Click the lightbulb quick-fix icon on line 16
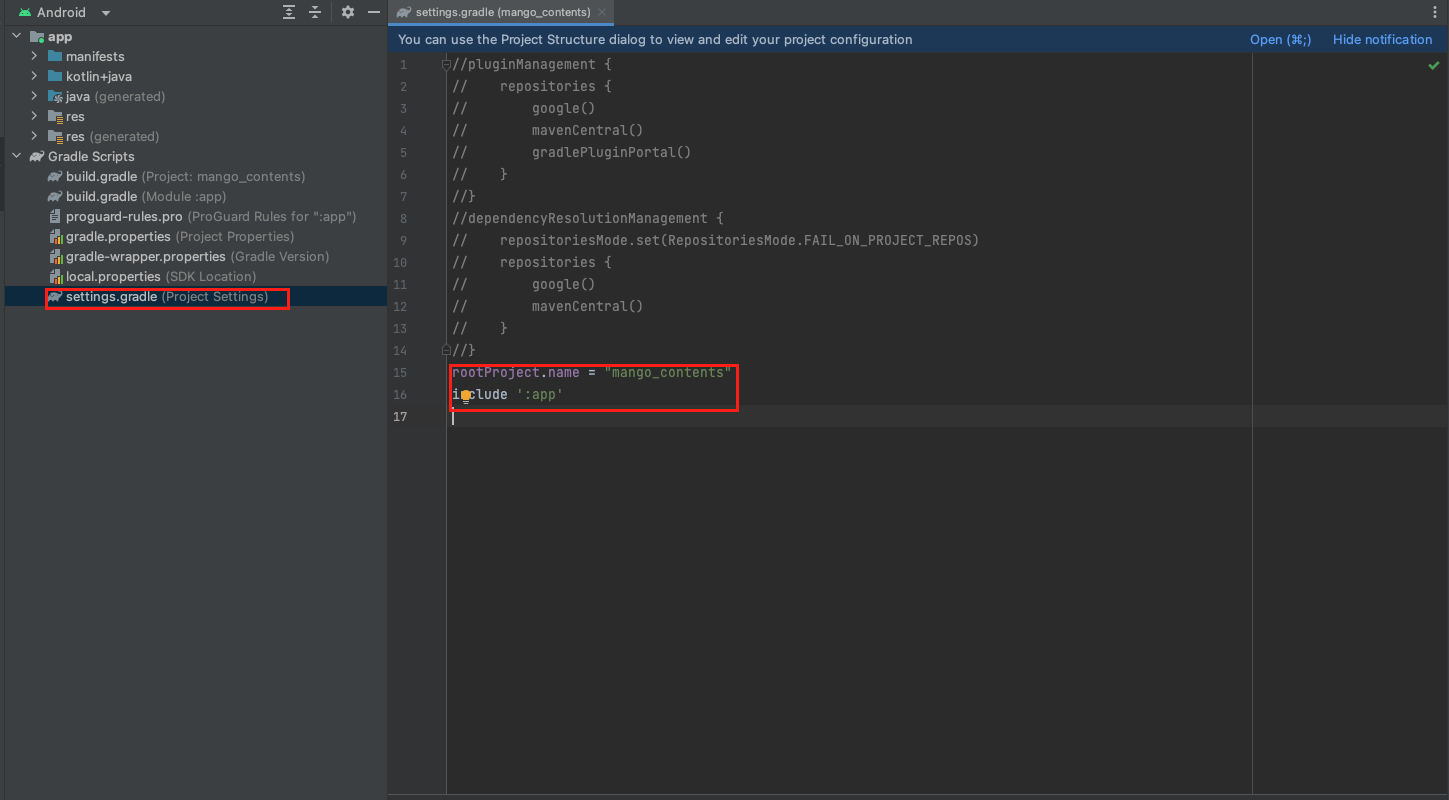1449x800 pixels. 465,396
